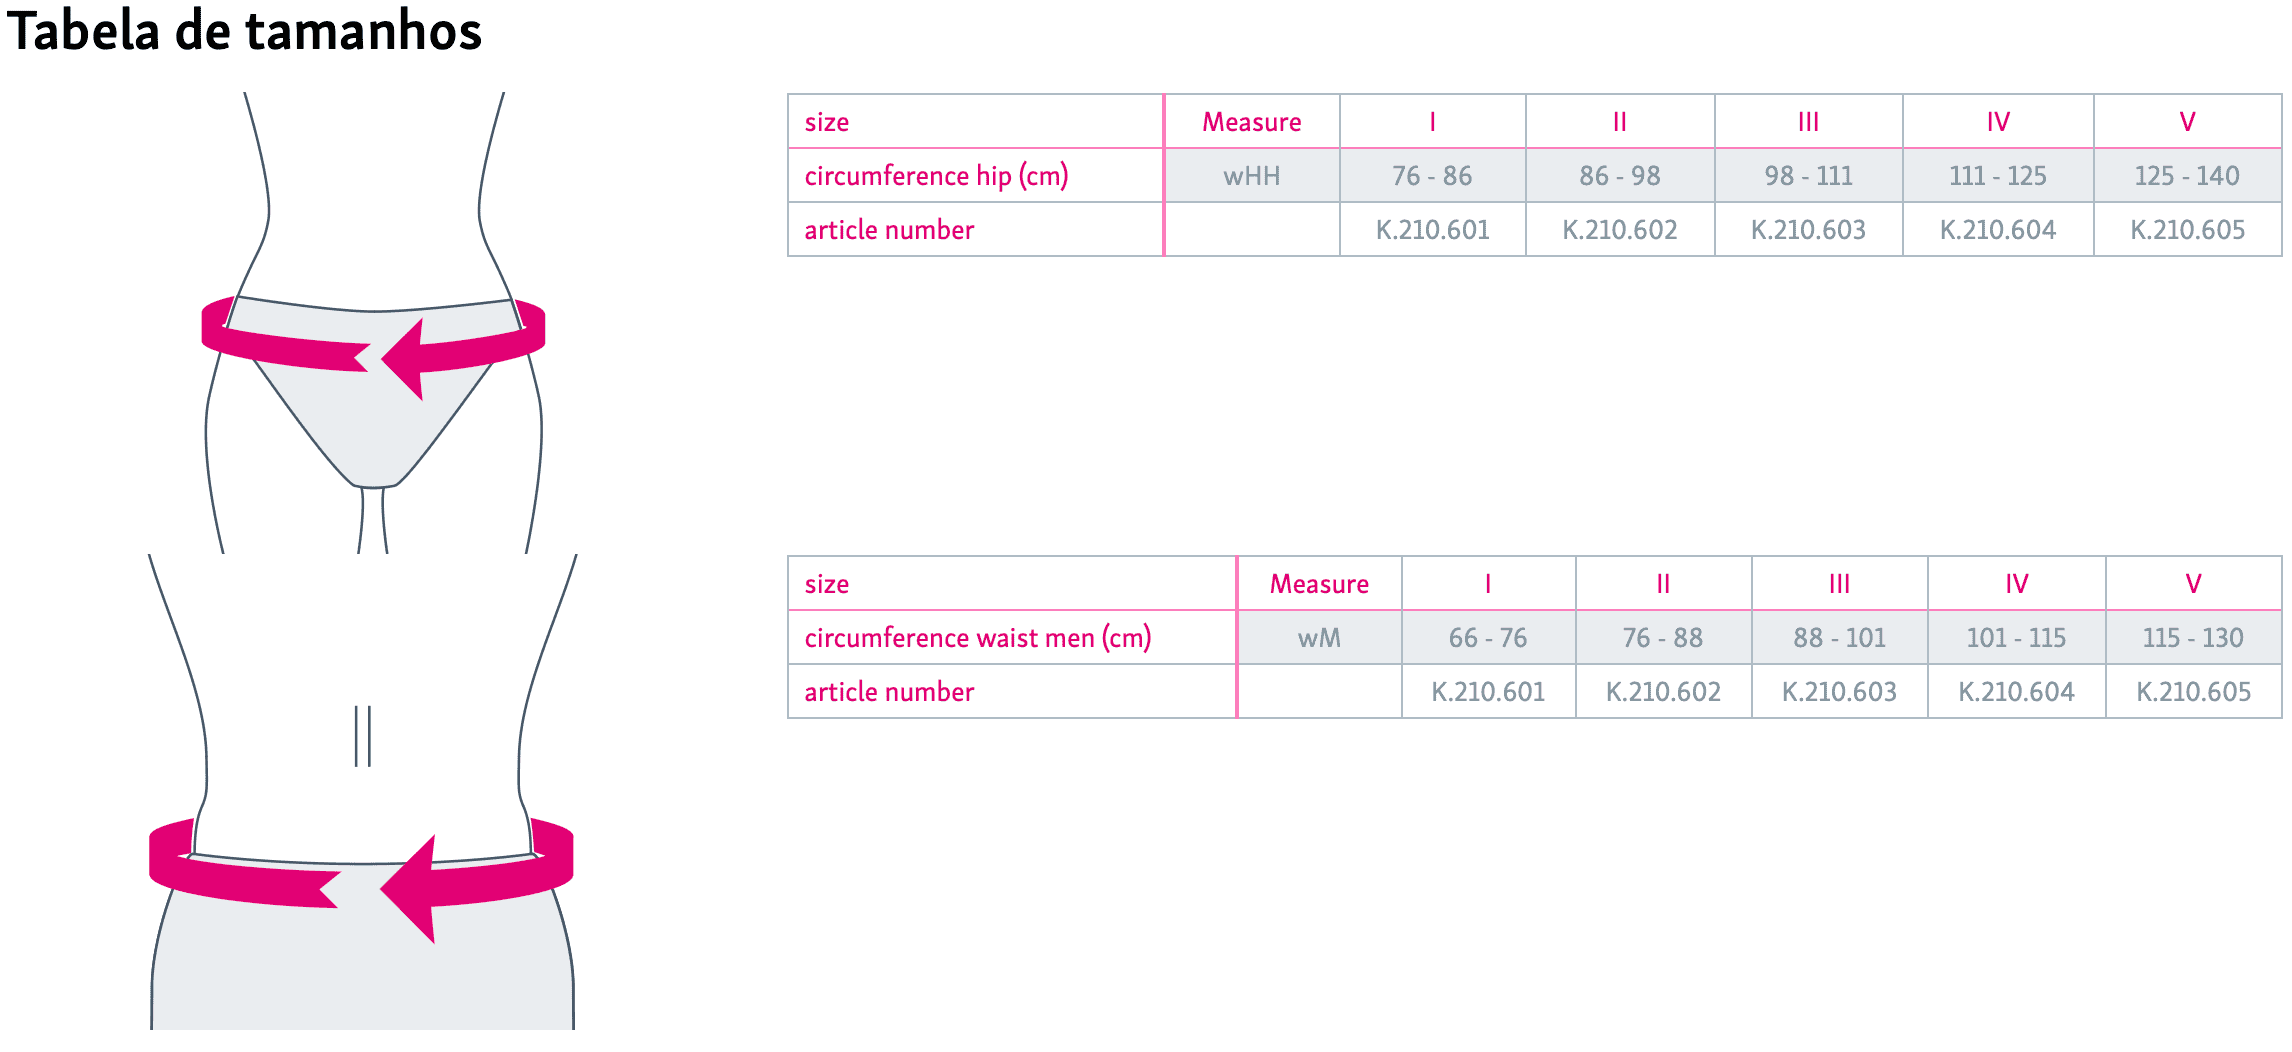Screen dimensions: 2292x1052
Task: Click the Measure header in waist table
Action: point(1320,584)
